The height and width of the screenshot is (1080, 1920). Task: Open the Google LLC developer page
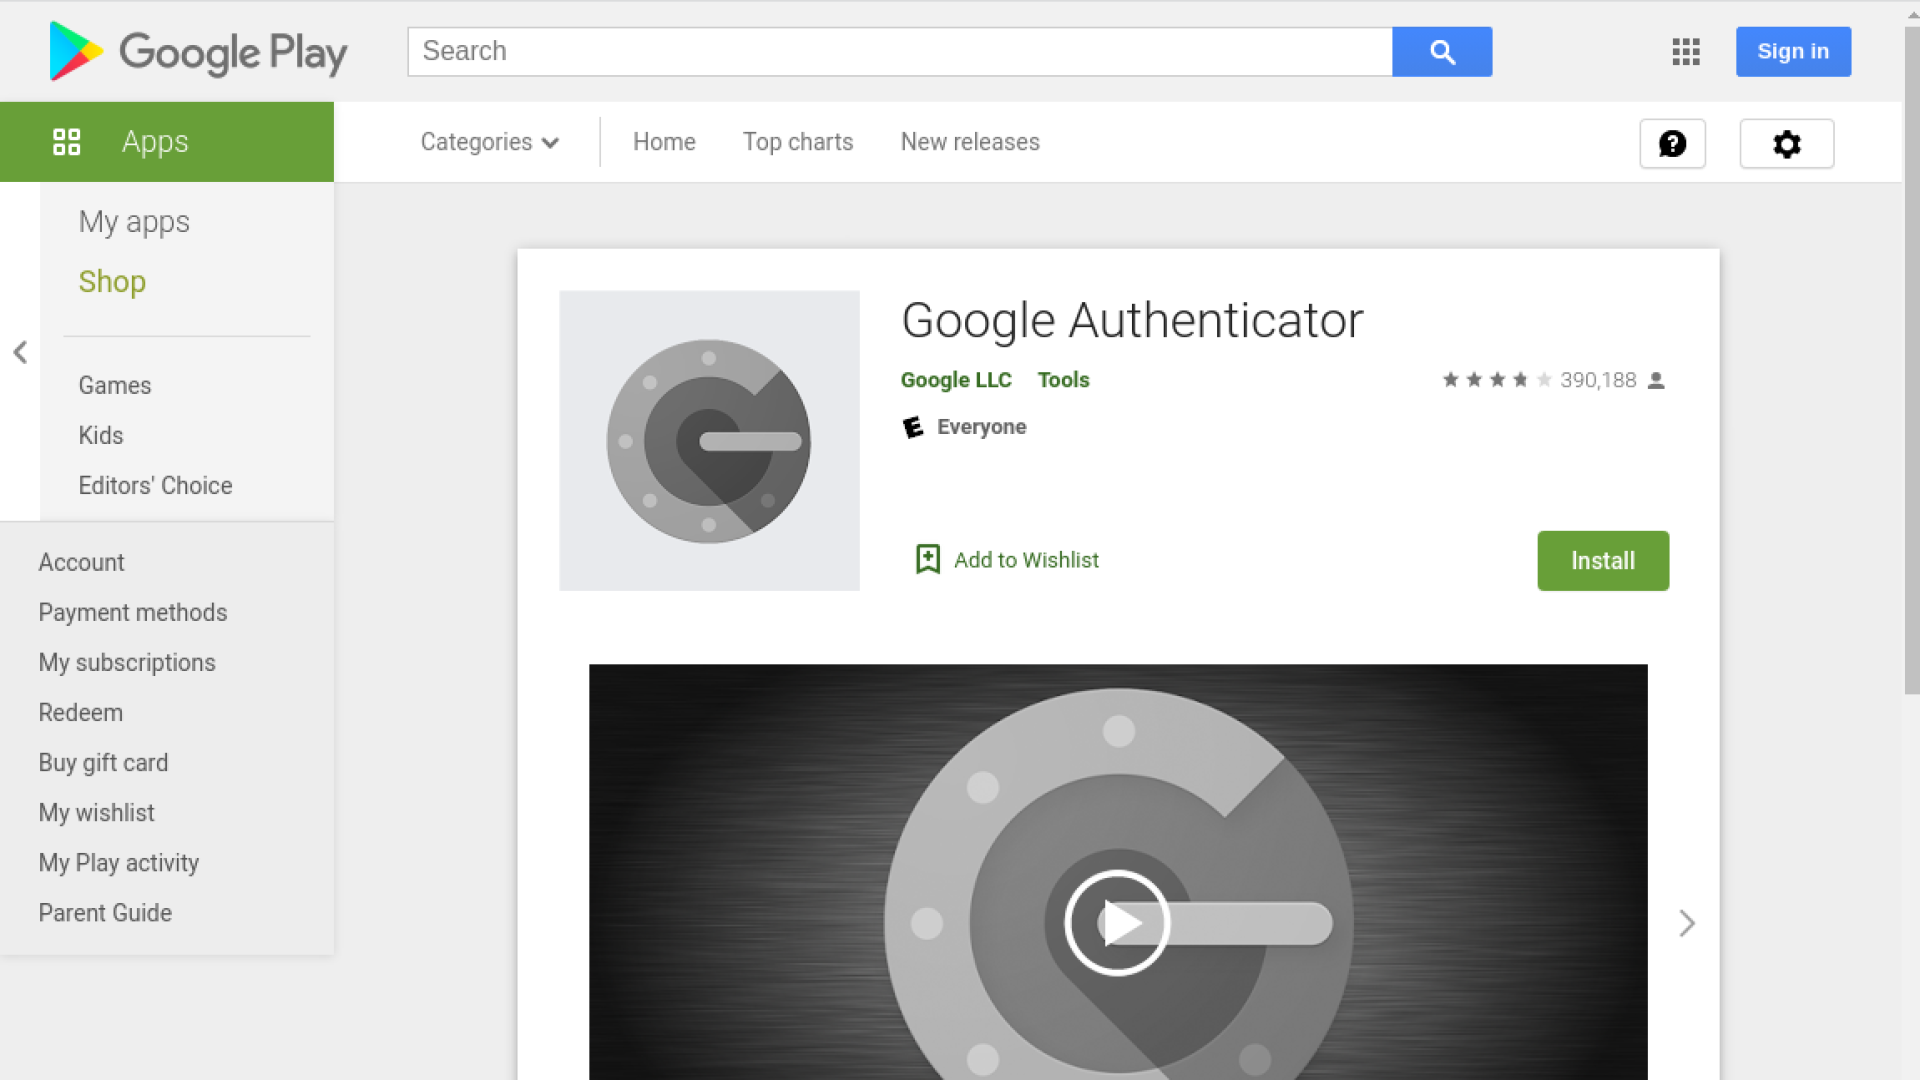click(956, 380)
